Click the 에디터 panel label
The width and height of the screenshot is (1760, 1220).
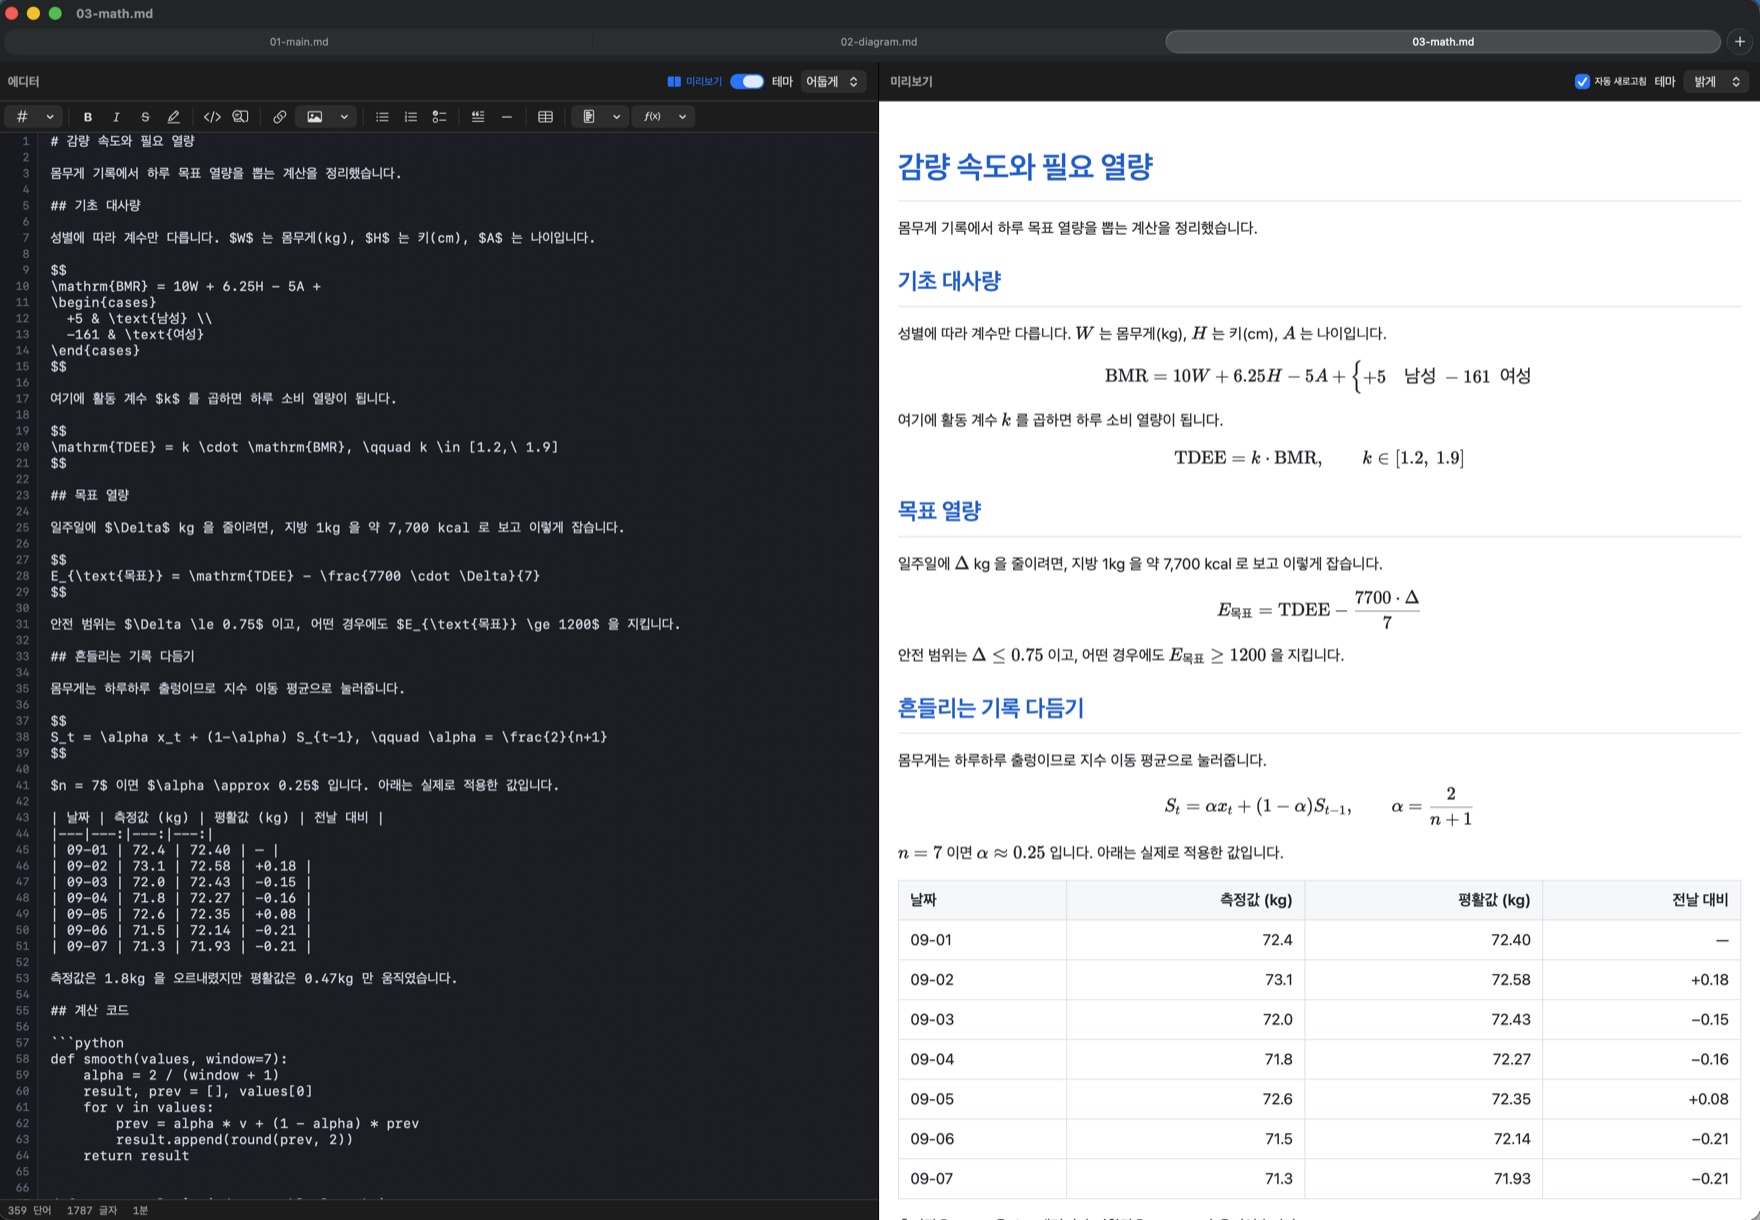click(23, 82)
